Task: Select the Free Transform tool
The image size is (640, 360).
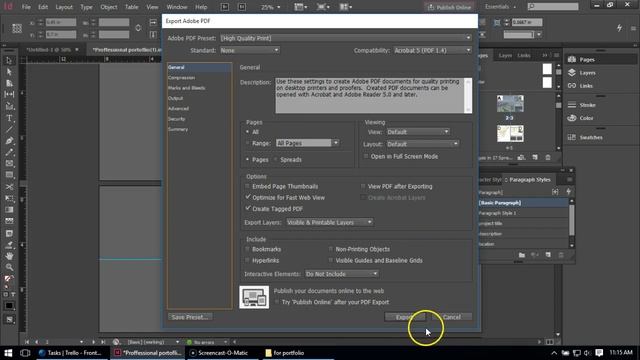Action: (x=9, y=198)
